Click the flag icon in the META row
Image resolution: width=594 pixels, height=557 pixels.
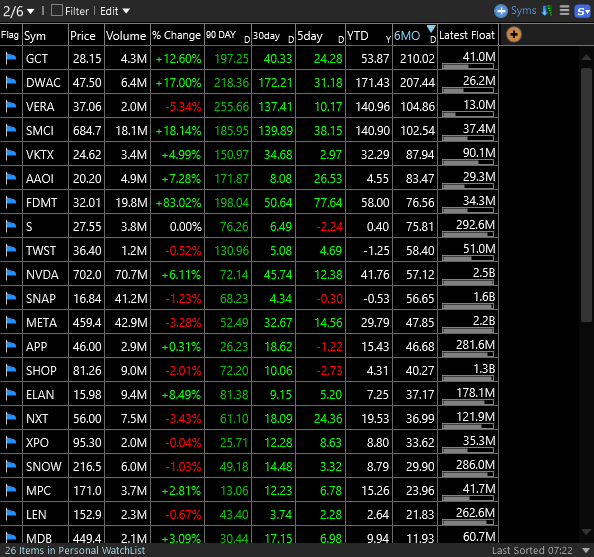(x=11, y=322)
